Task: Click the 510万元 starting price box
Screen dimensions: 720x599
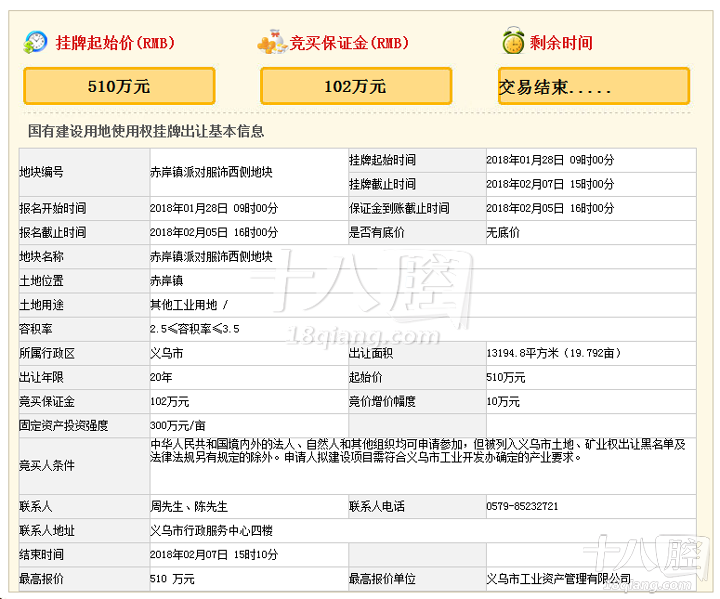Action: pyautogui.click(x=119, y=86)
